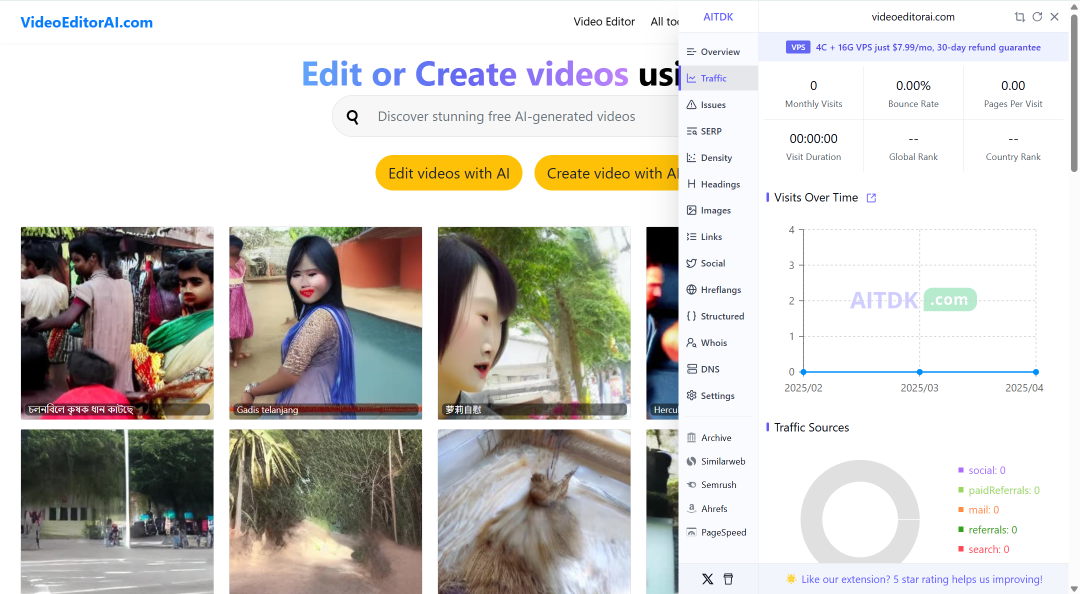Image resolution: width=1080 pixels, height=594 pixels.
Task: Click the videoeditorai.com panel title
Action: (x=913, y=17)
